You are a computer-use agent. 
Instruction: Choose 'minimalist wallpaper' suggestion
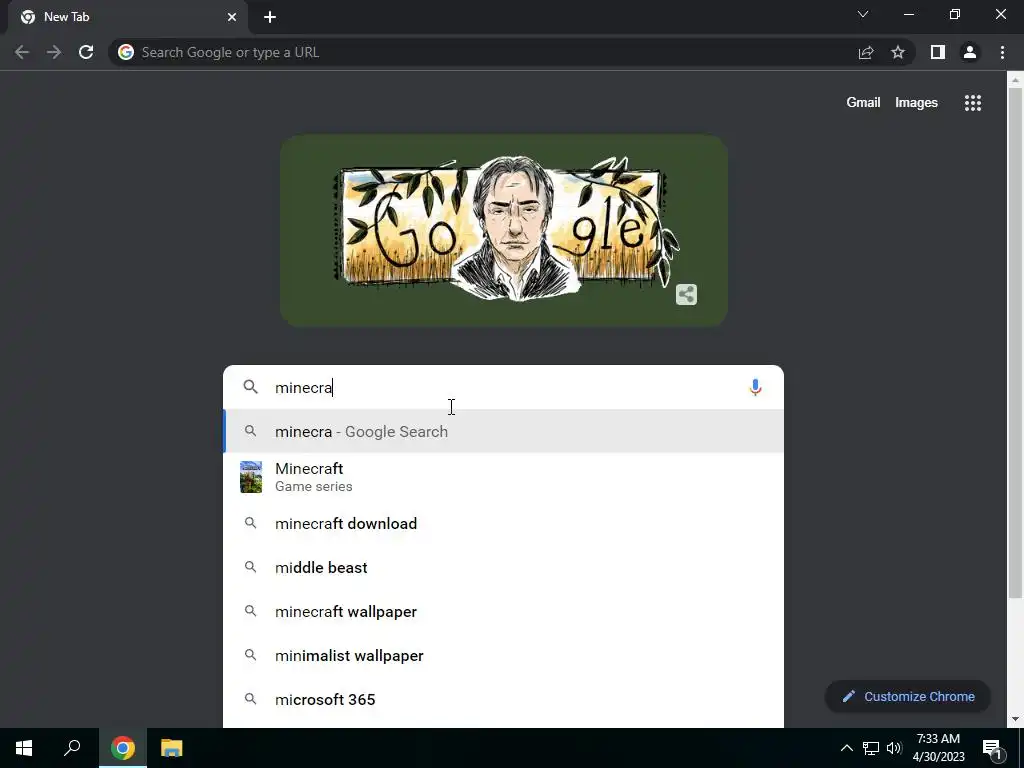coord(504,656)
